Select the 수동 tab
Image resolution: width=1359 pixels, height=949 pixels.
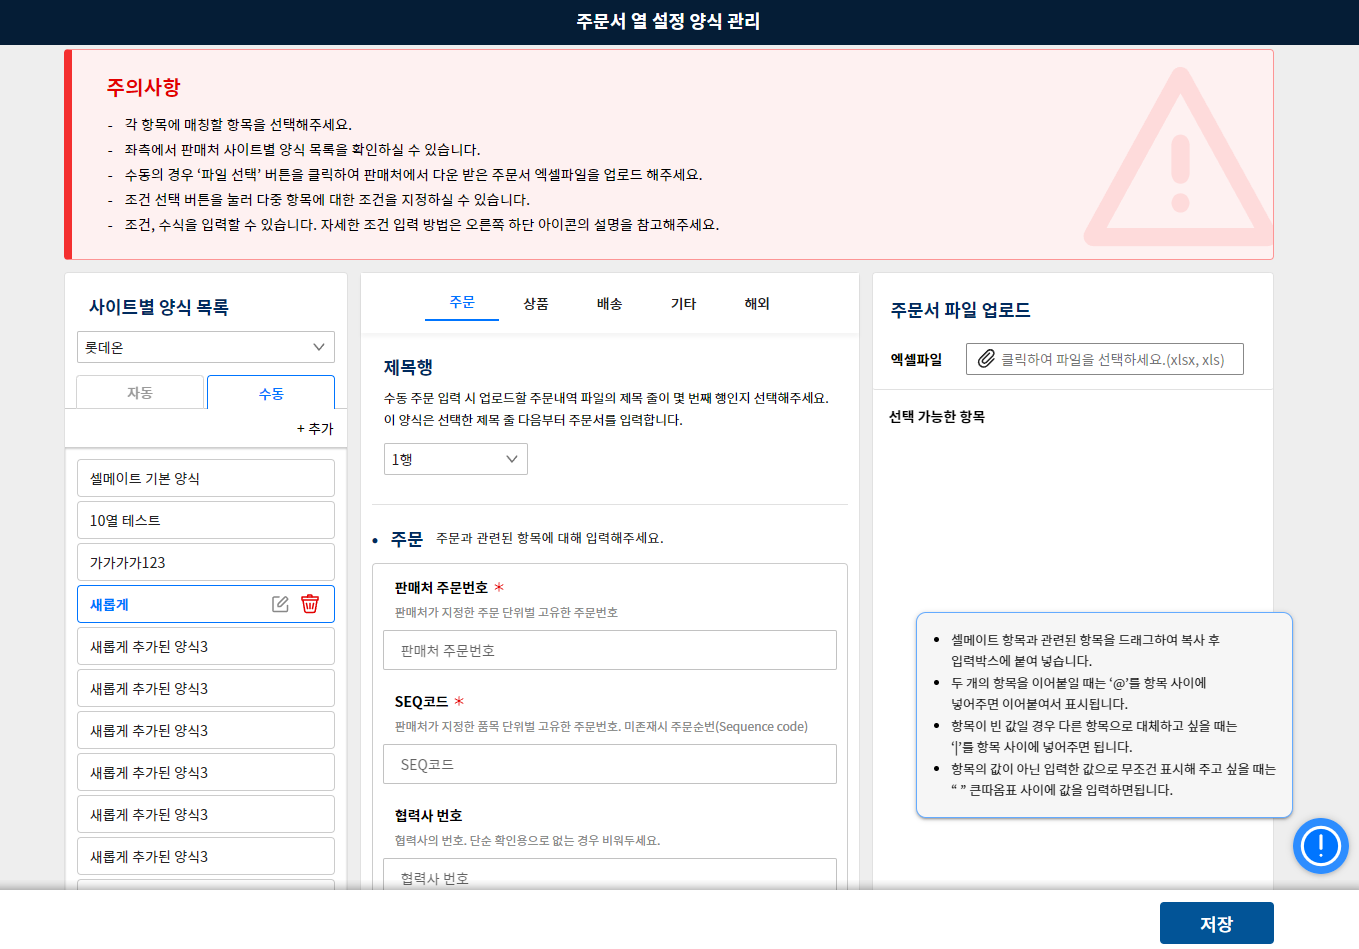click(271, 393)
